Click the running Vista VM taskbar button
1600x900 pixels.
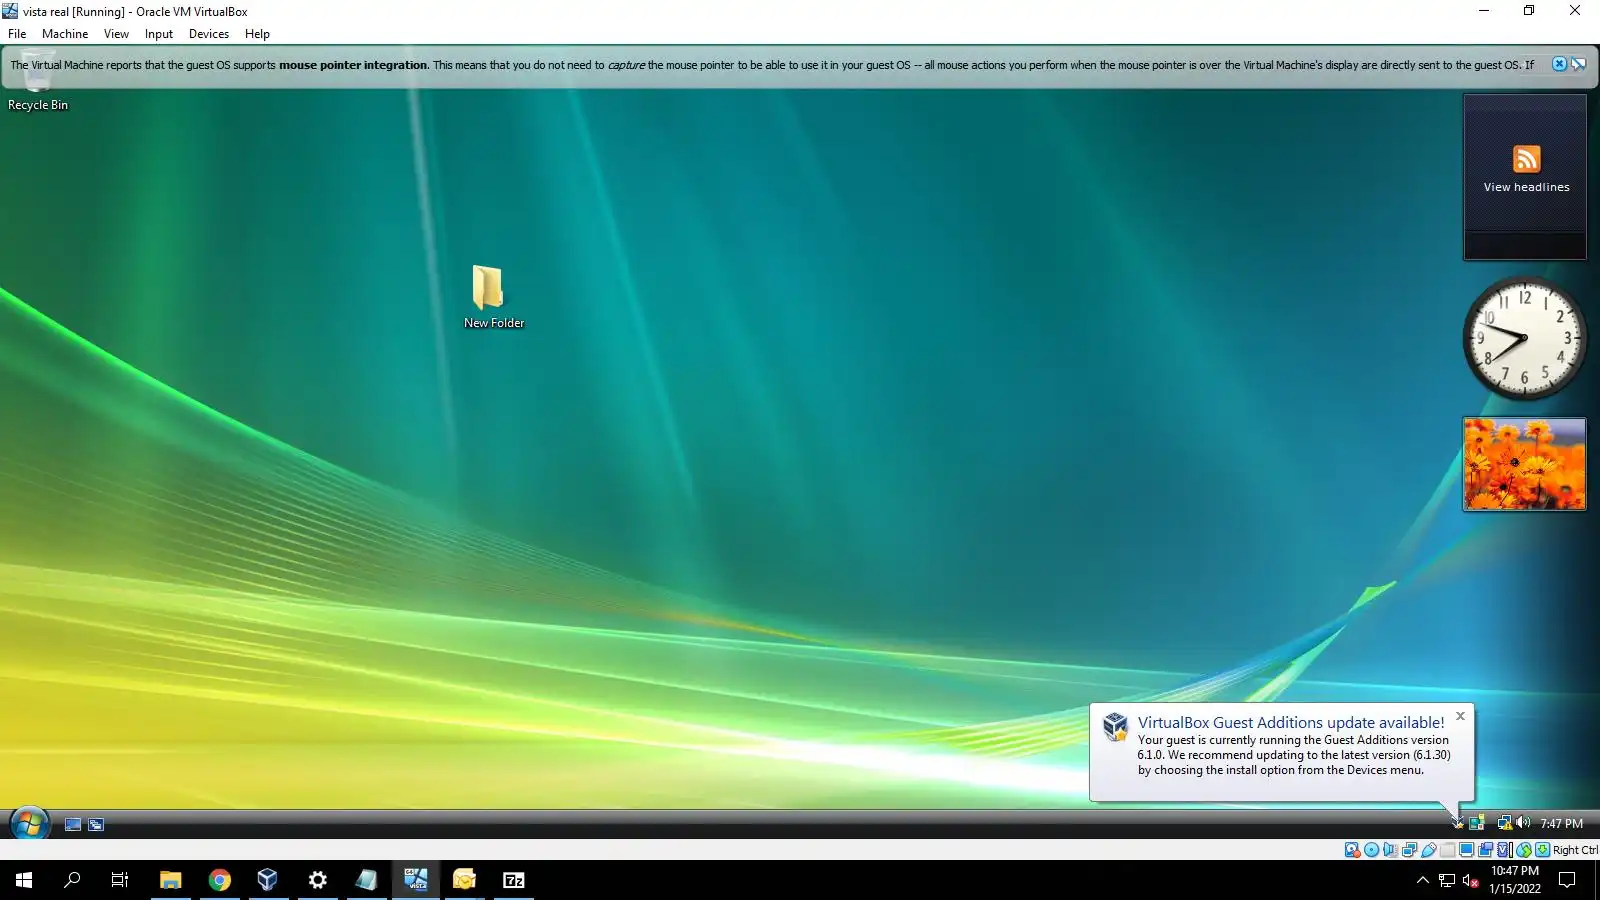tap(415, 880)
